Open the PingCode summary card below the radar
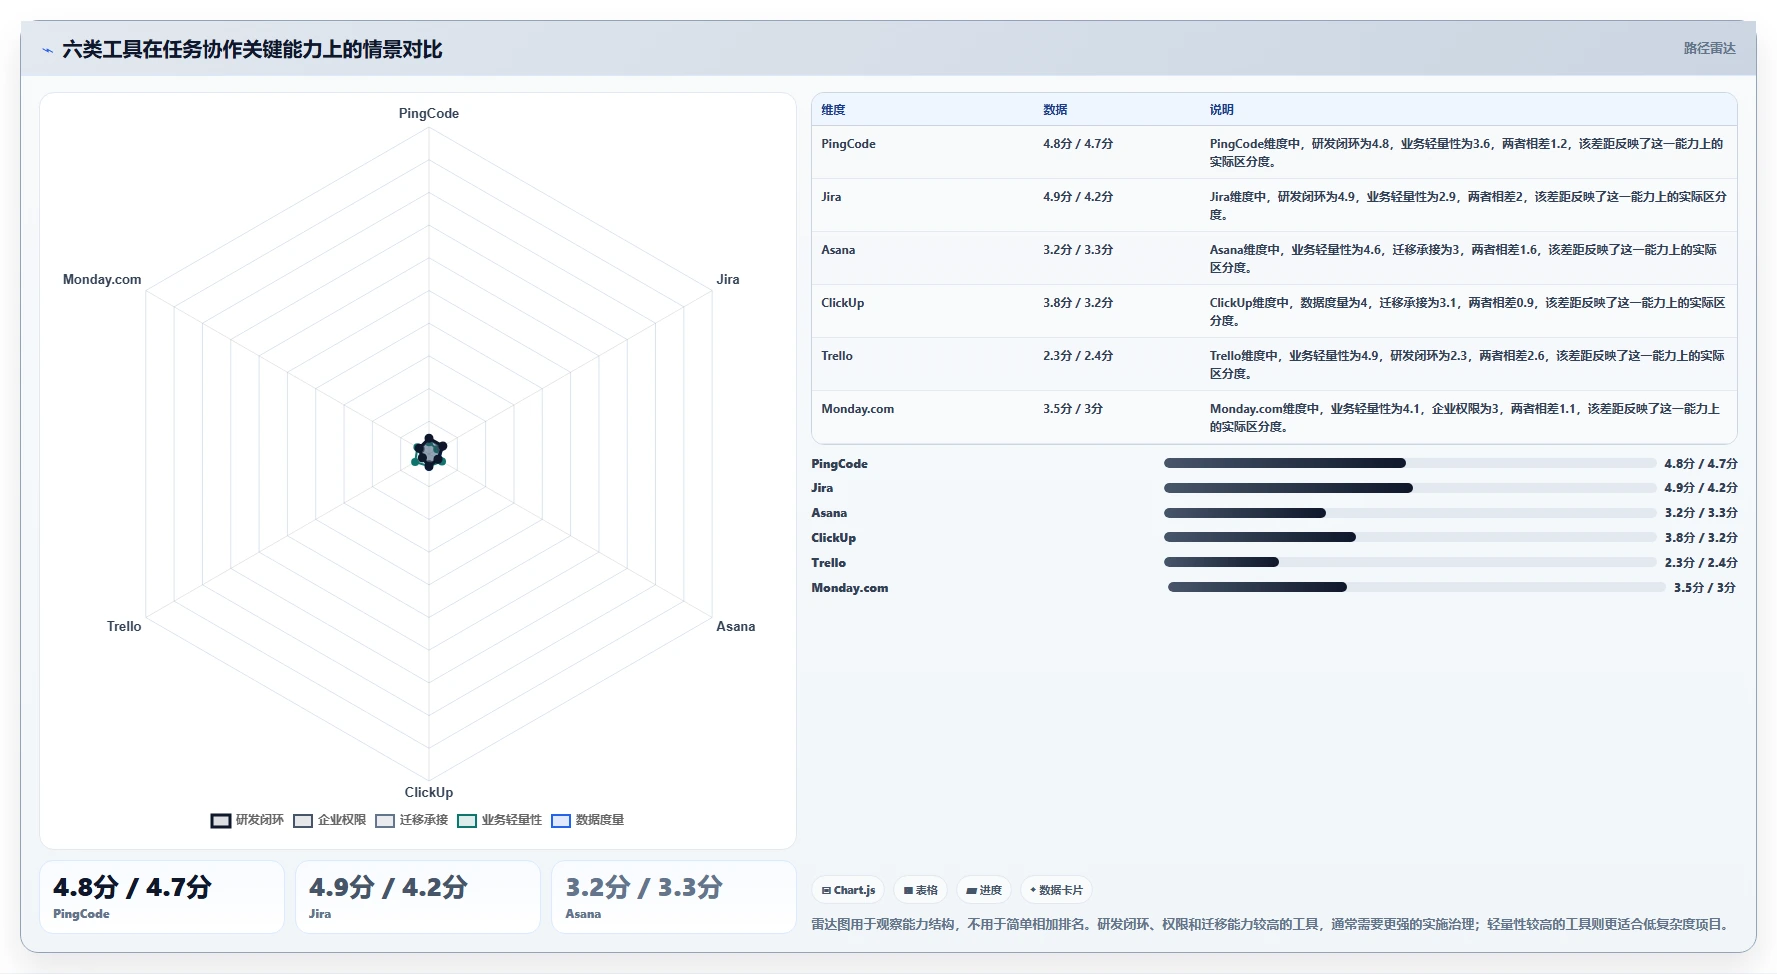This screenshot has width=1777, height=974. [x=162, y=897]
